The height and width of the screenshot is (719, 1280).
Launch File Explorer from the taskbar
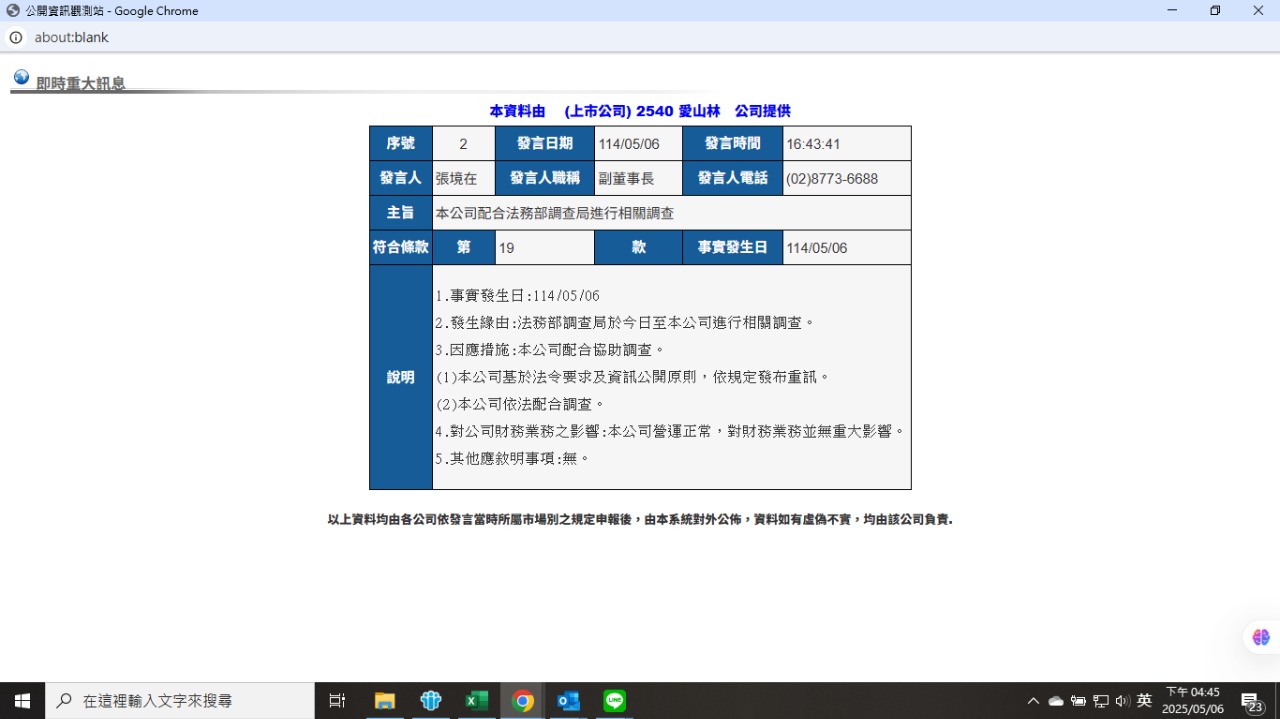(385, 701)
